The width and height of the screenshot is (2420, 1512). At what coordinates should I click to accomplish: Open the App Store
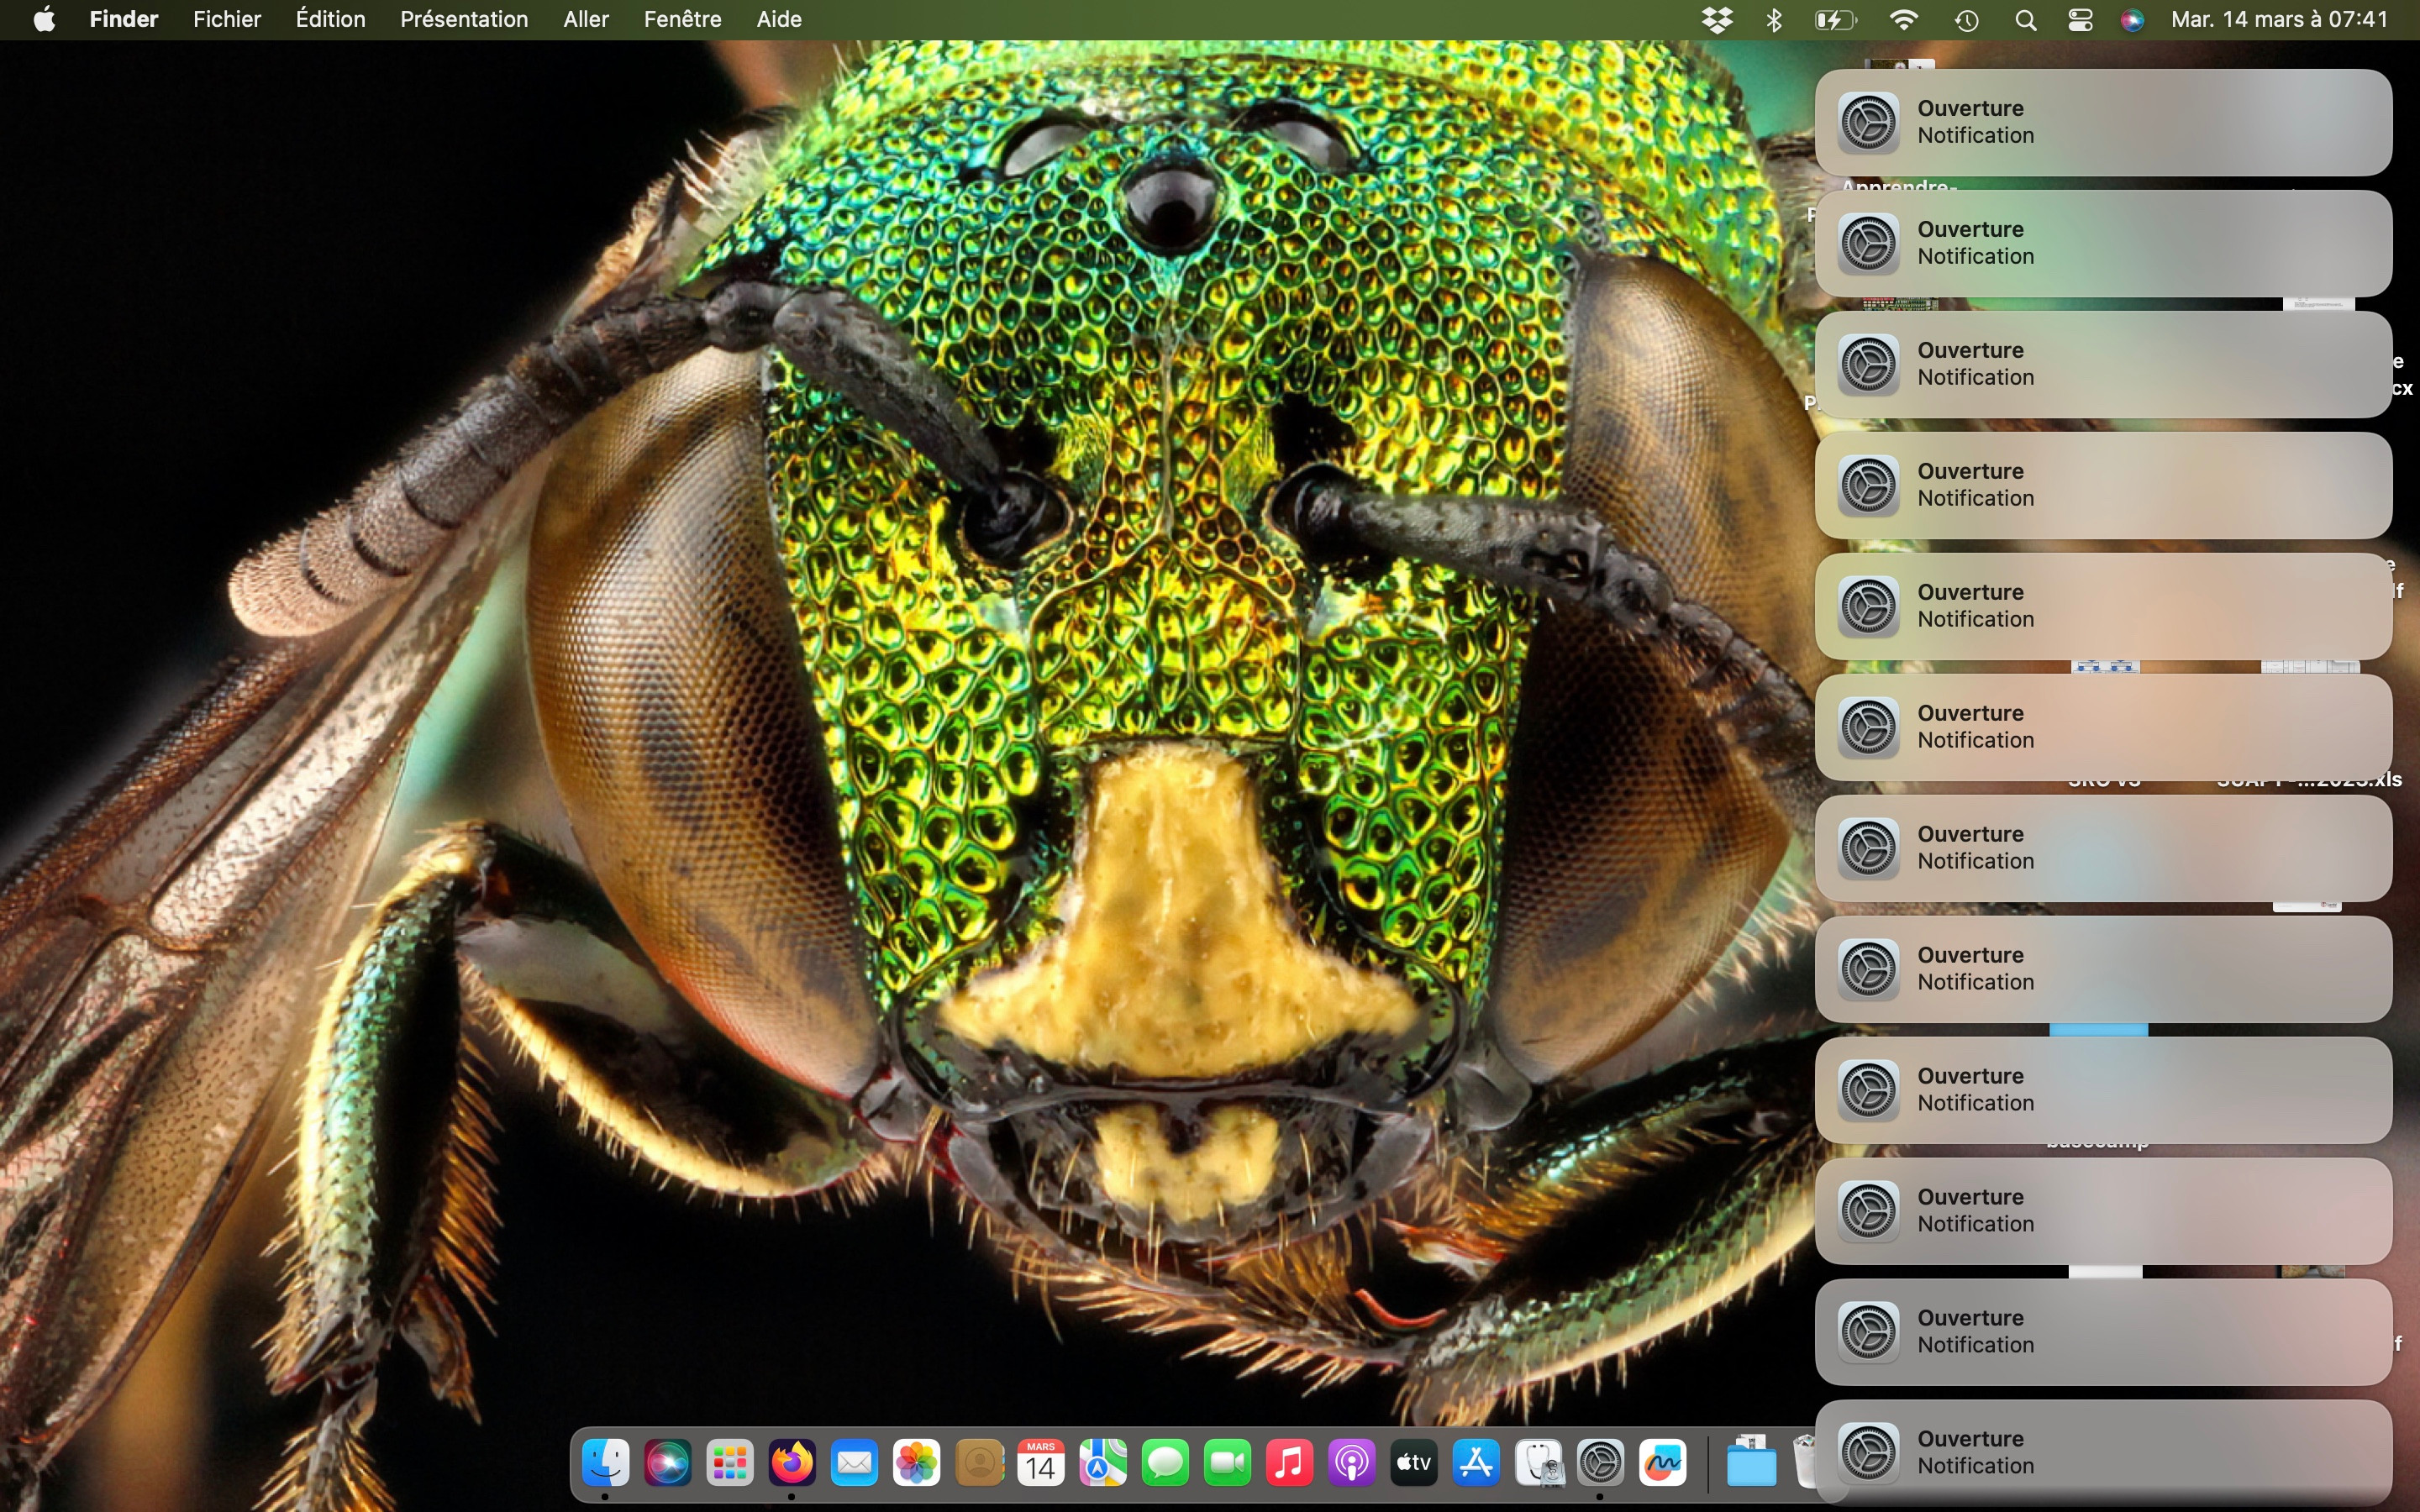1476,1464
